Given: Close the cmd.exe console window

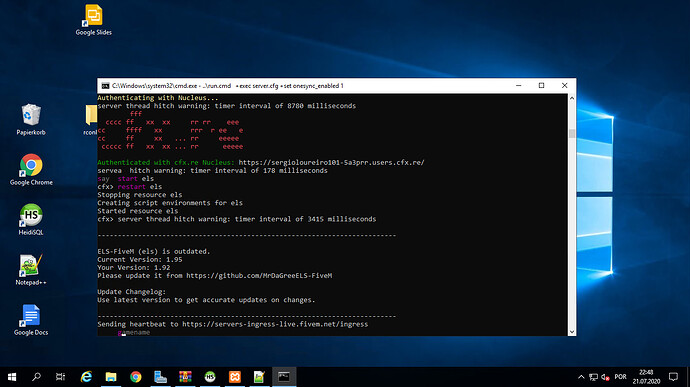Looking at the screenshot, I should [565, 85].
